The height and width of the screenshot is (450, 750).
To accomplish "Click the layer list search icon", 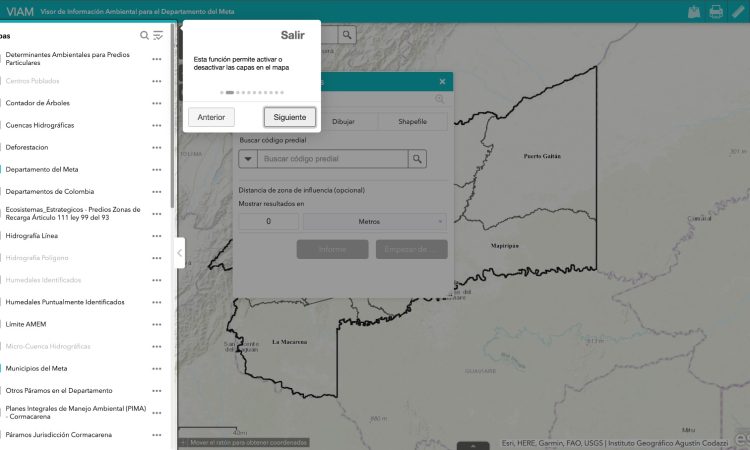I will pyautogui.click(x=145, y=35).
